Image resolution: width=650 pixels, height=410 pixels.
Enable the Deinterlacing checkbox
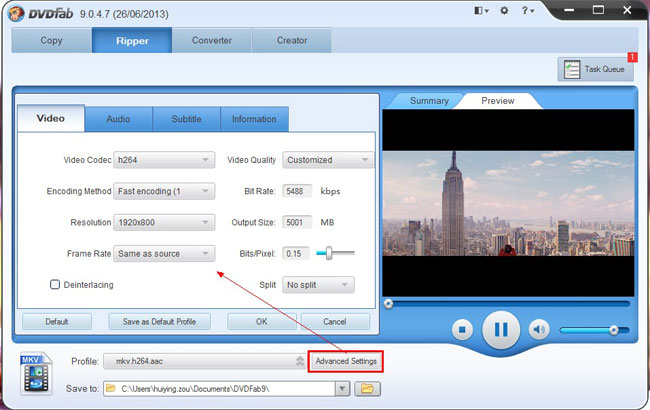[x=55, y=284]
